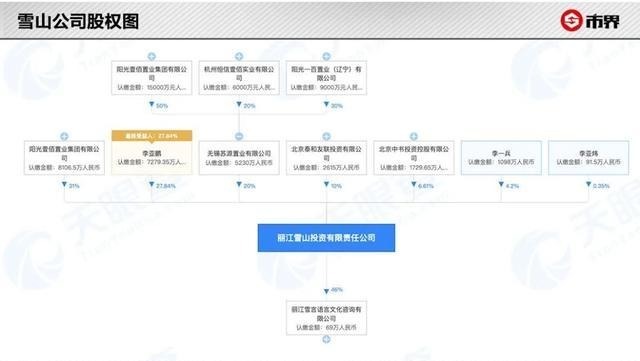Screen dimensions: 640x361
Task: Click 27.84% label below 李亚鹏 node
Action: click(166, 186)
